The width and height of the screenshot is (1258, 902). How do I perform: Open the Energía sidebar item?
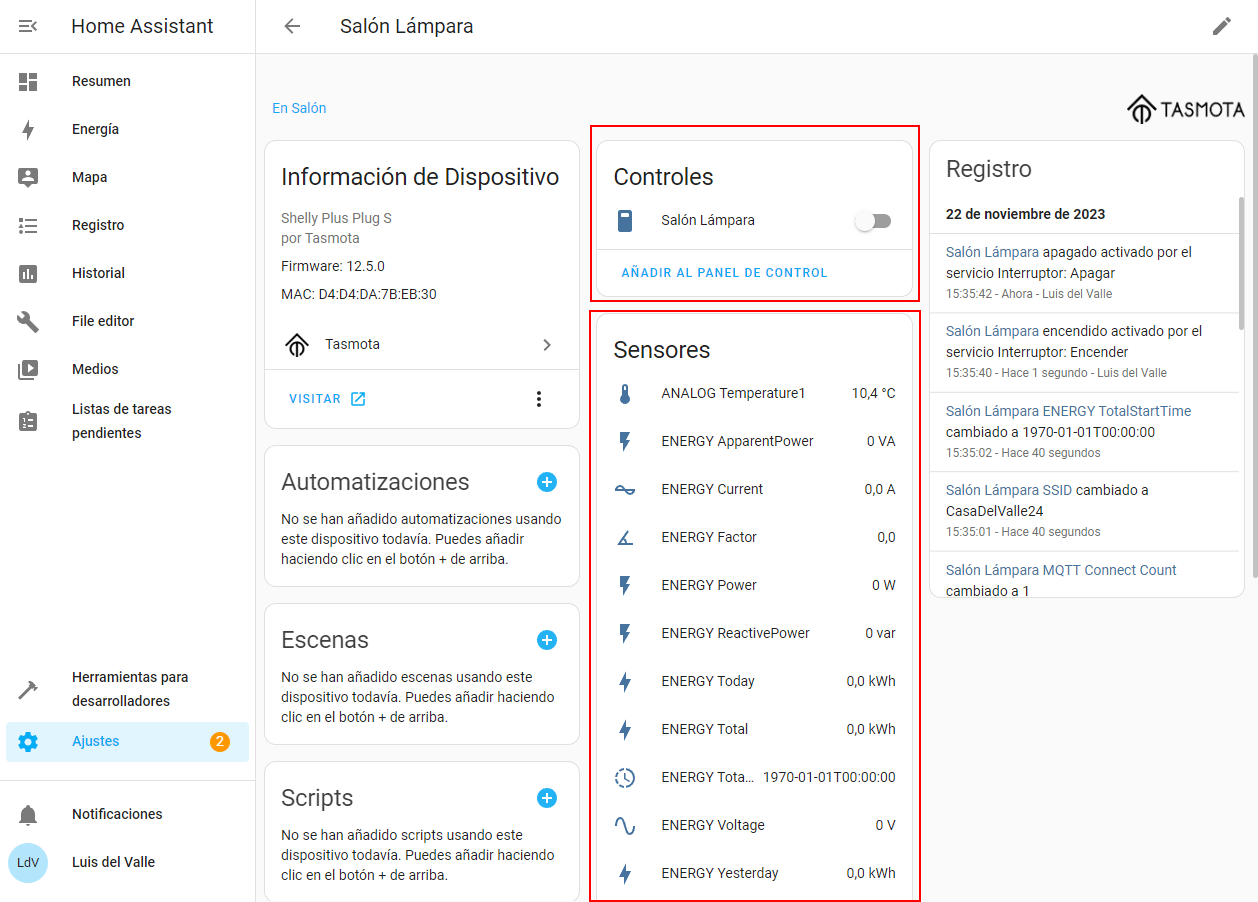click(95, 129)
